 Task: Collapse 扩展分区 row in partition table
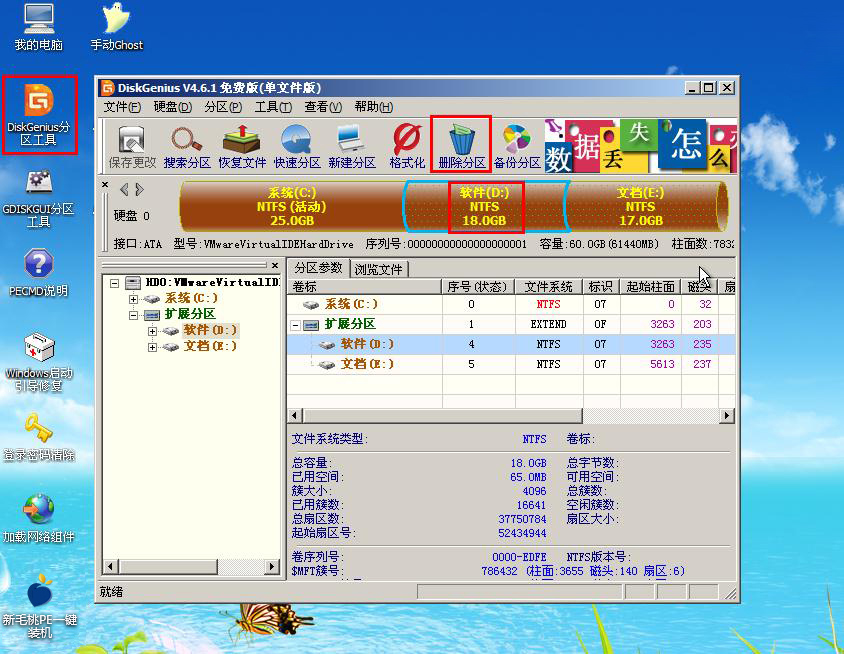(295, 325)
